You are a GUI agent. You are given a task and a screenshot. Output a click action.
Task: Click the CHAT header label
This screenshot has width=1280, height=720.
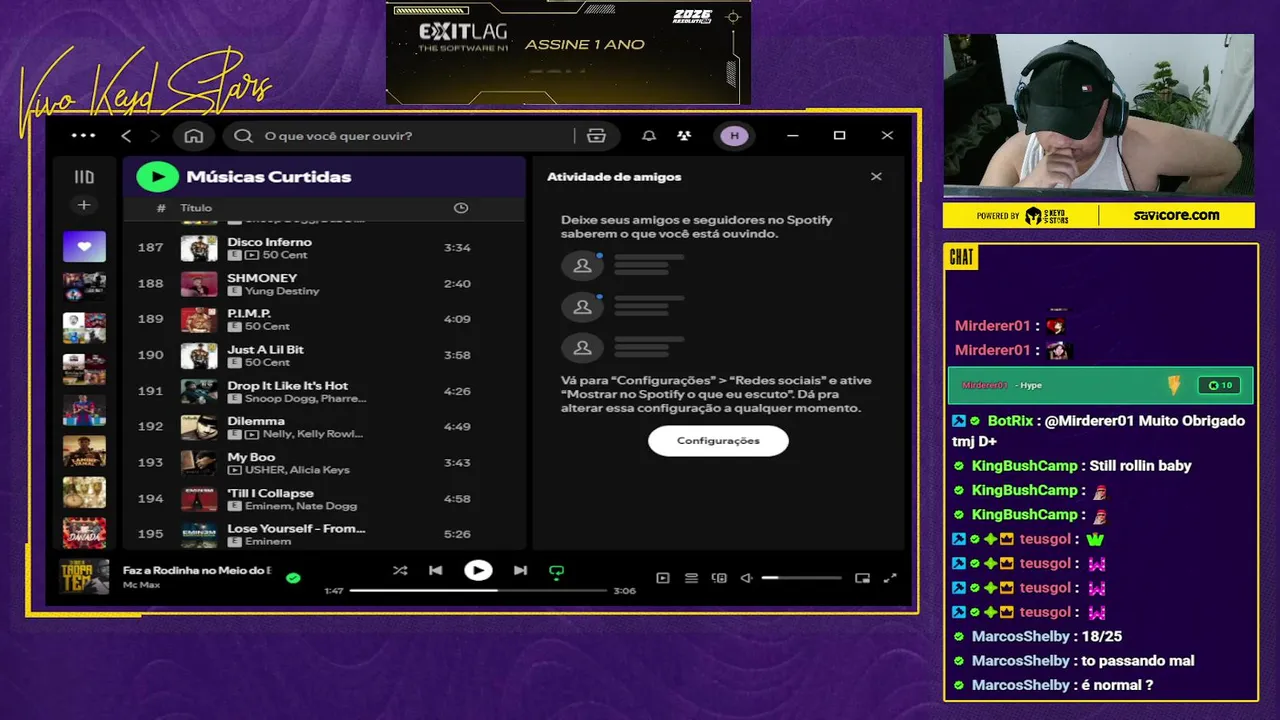point(962,257)
